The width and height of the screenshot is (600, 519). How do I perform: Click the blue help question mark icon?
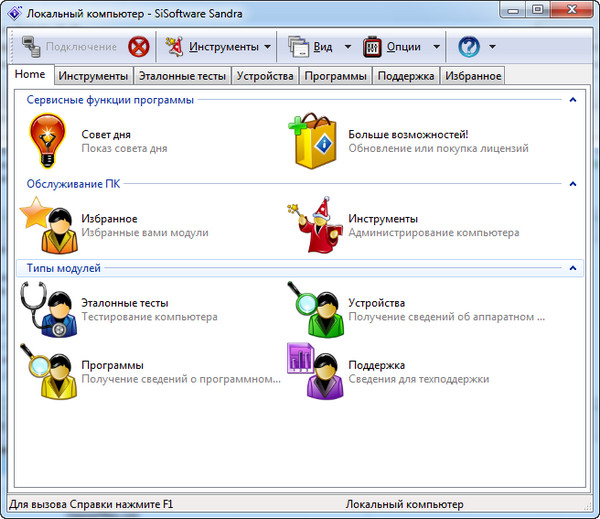point(468,46)
